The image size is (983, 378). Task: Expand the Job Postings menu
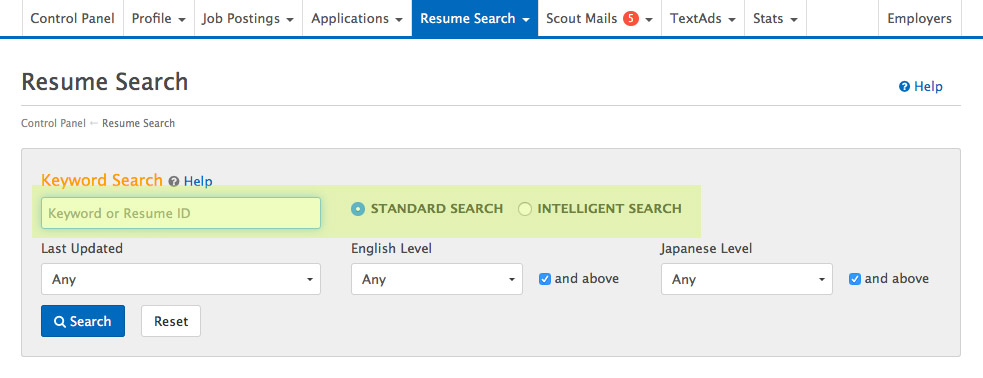point(248,18)
